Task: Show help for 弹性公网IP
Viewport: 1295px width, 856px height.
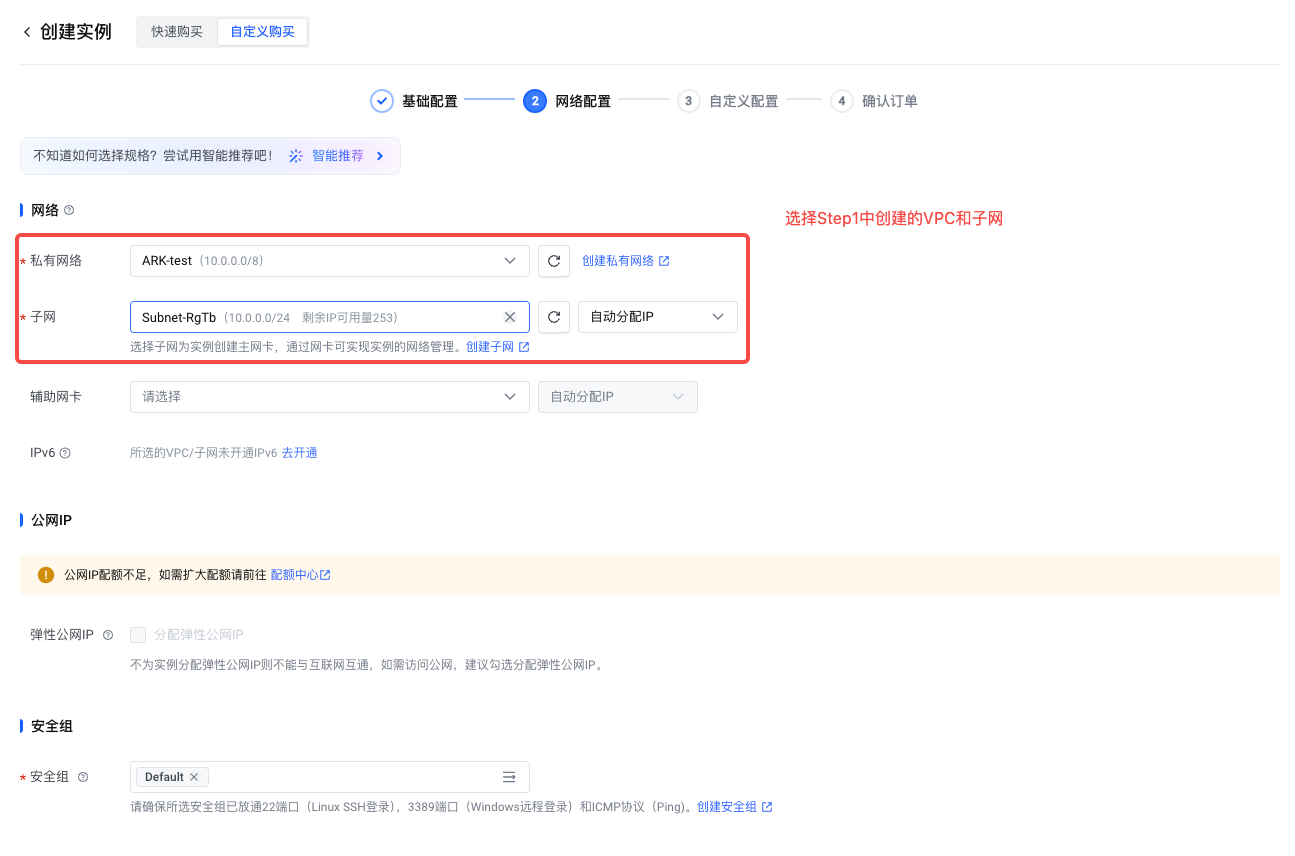Action: tap(108, 635)
